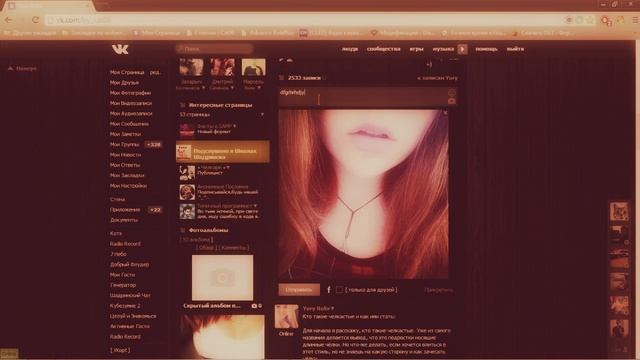Image resolution: width=640 pixels, height=360 pixels.
Task: Open the 'Прикрепить' attach link
Action: (x=439, y=290)
